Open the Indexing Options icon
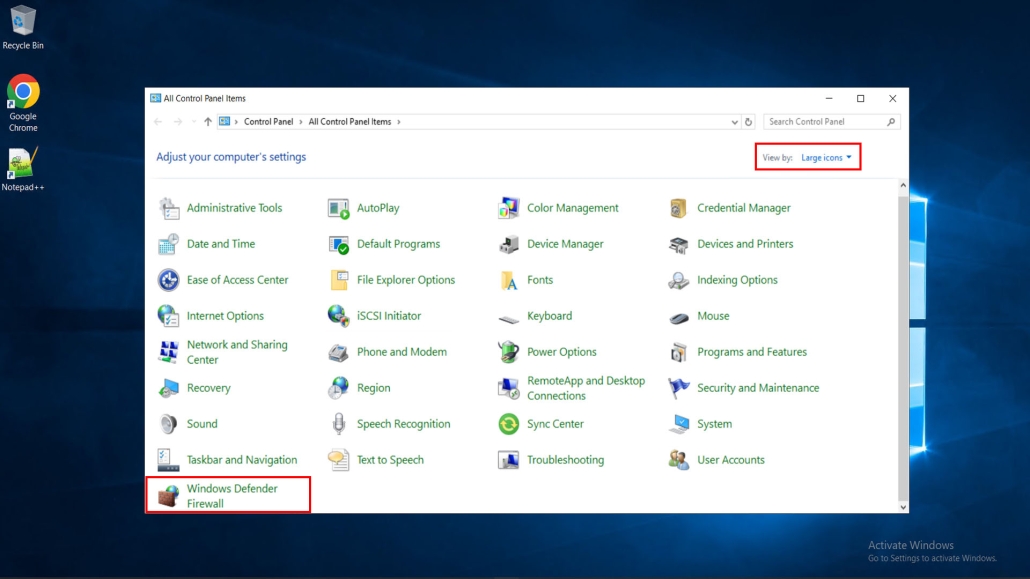 pyautogui.click(x=679, y=280)
